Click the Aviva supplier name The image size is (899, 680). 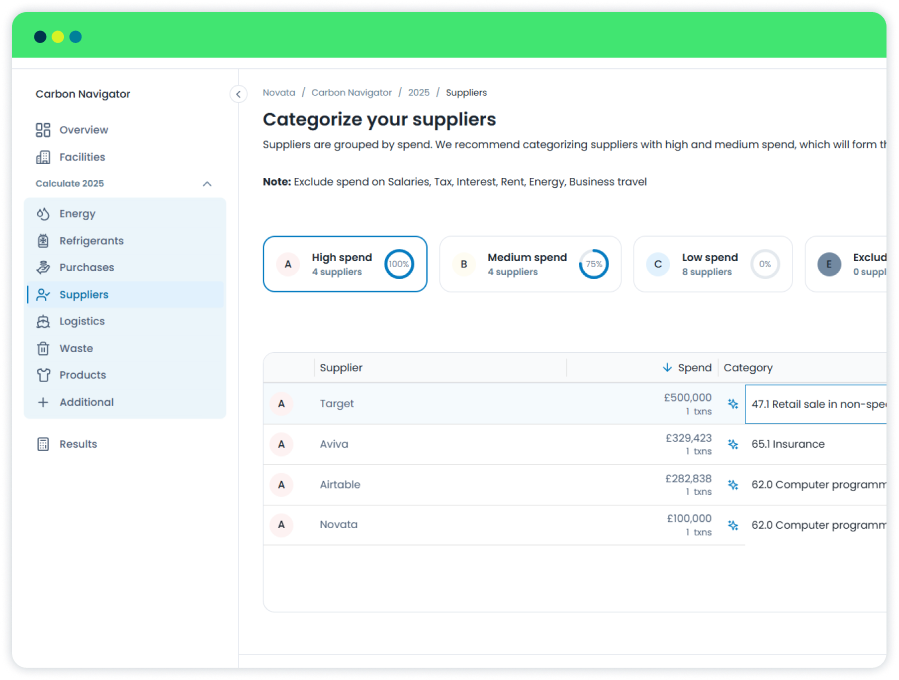coord(334,444)
